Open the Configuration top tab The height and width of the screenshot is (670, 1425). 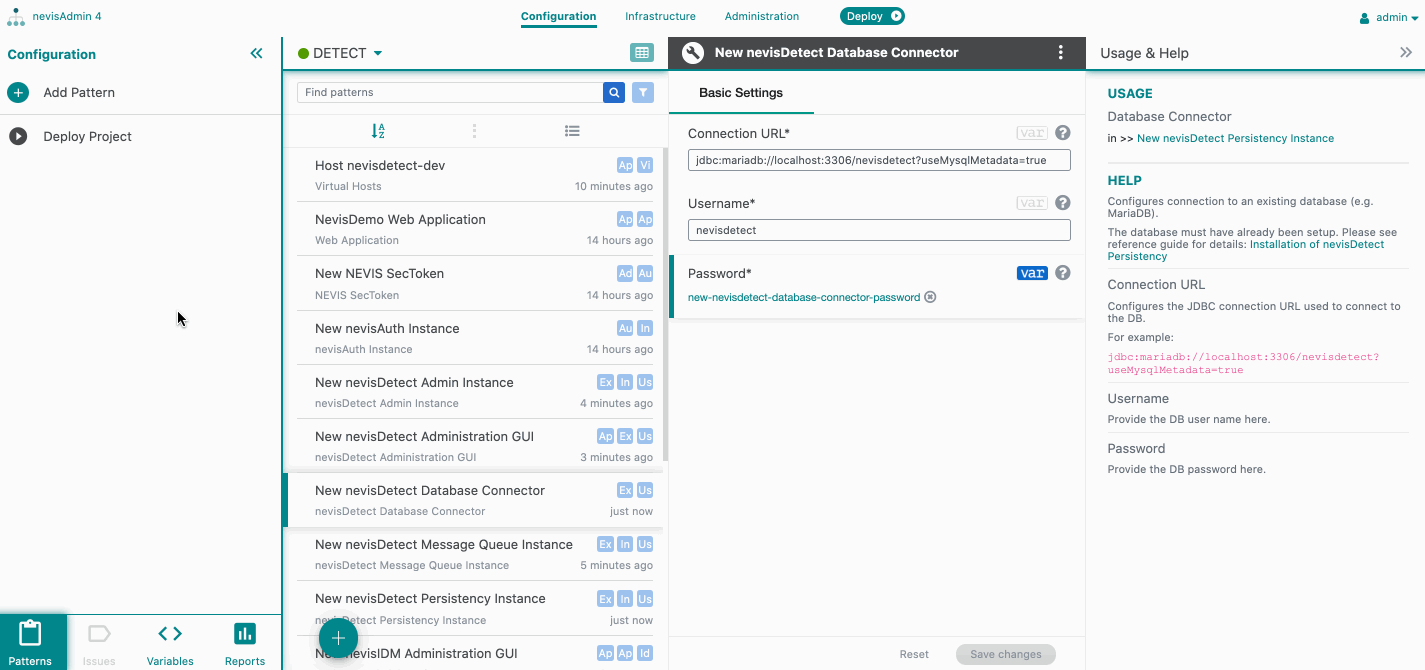click(558, 16)
